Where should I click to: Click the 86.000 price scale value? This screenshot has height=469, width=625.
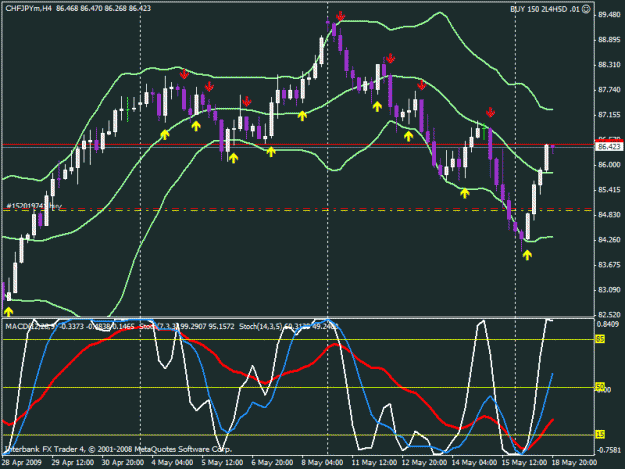(609, 165)
